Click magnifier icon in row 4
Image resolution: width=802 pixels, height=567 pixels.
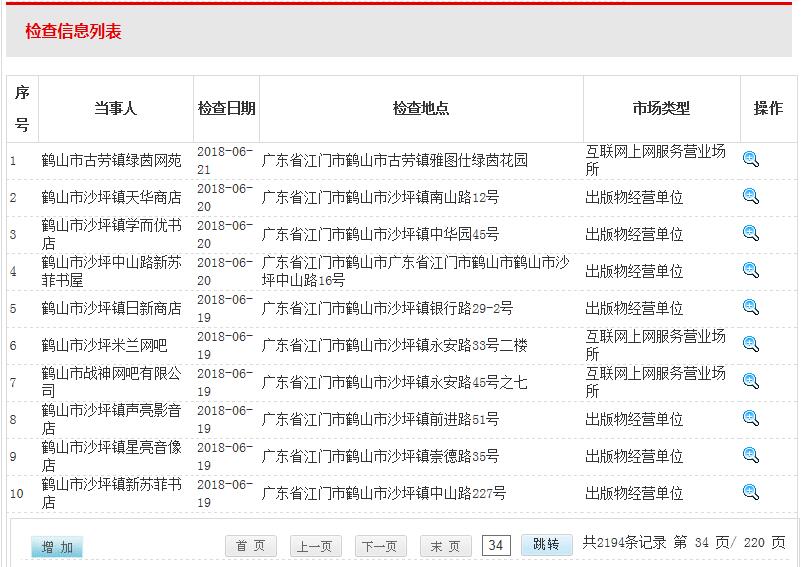click(751, 271)
